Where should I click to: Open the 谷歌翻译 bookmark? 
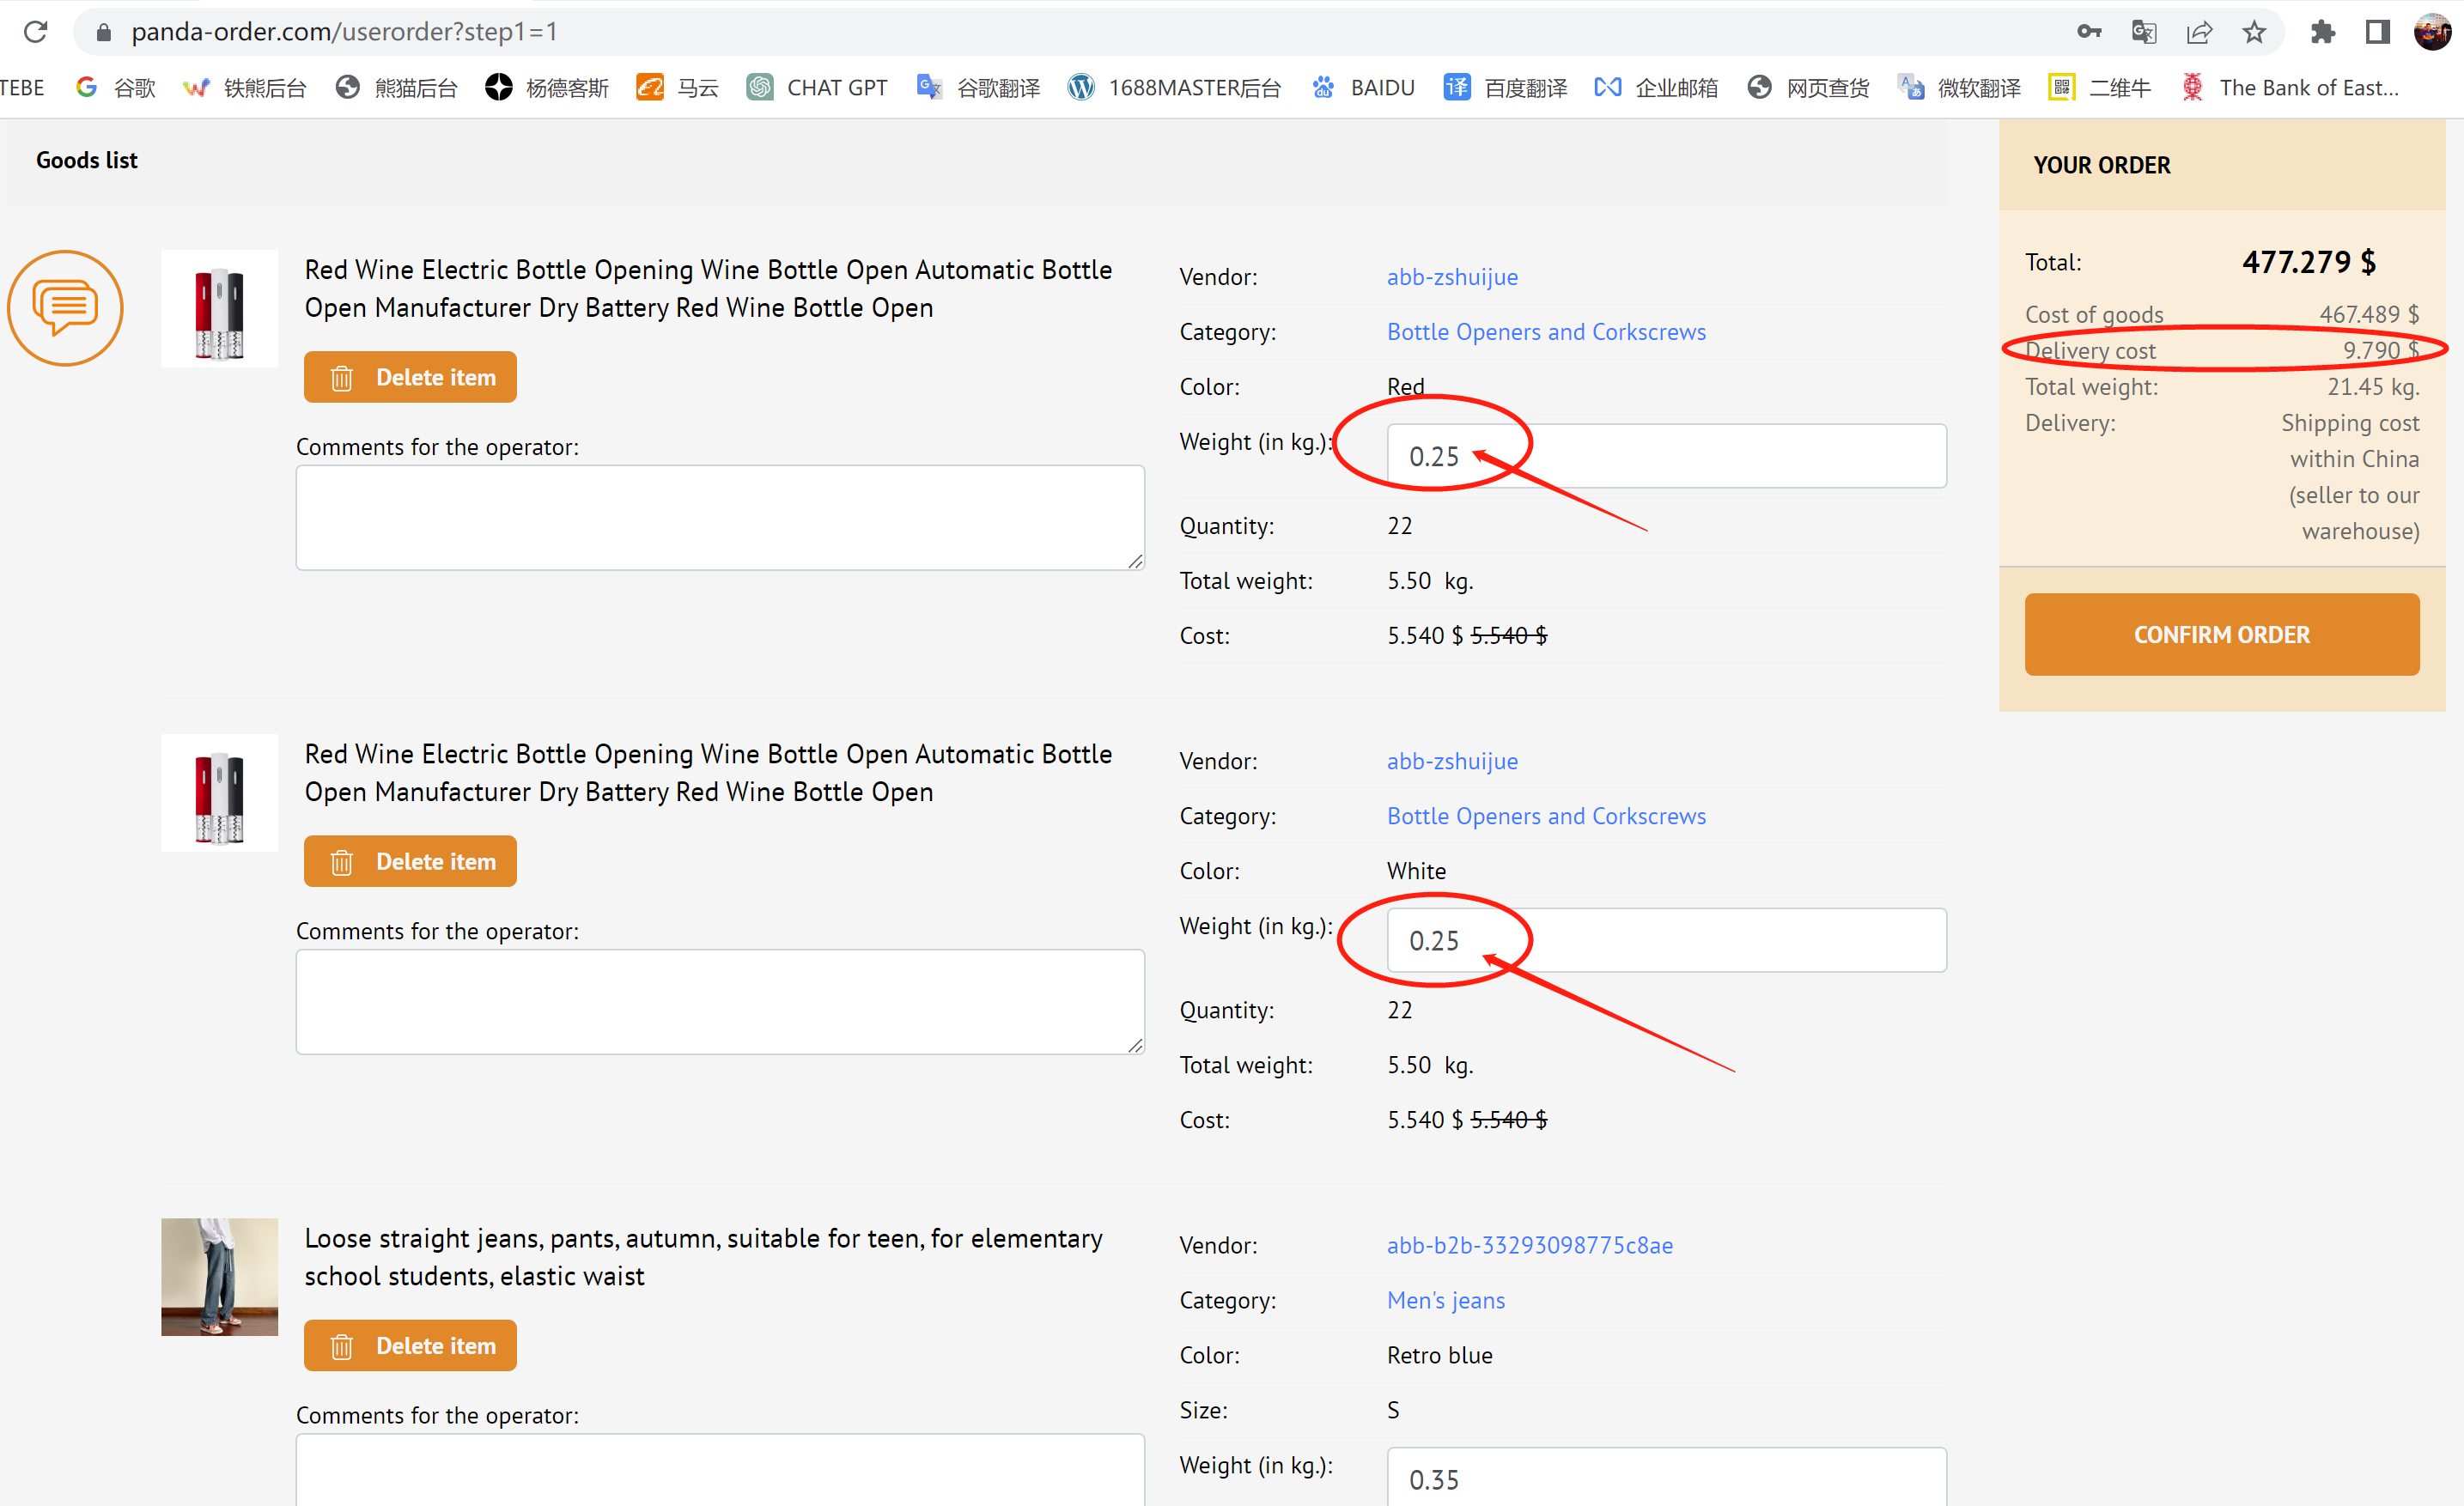tap(978, 88)
